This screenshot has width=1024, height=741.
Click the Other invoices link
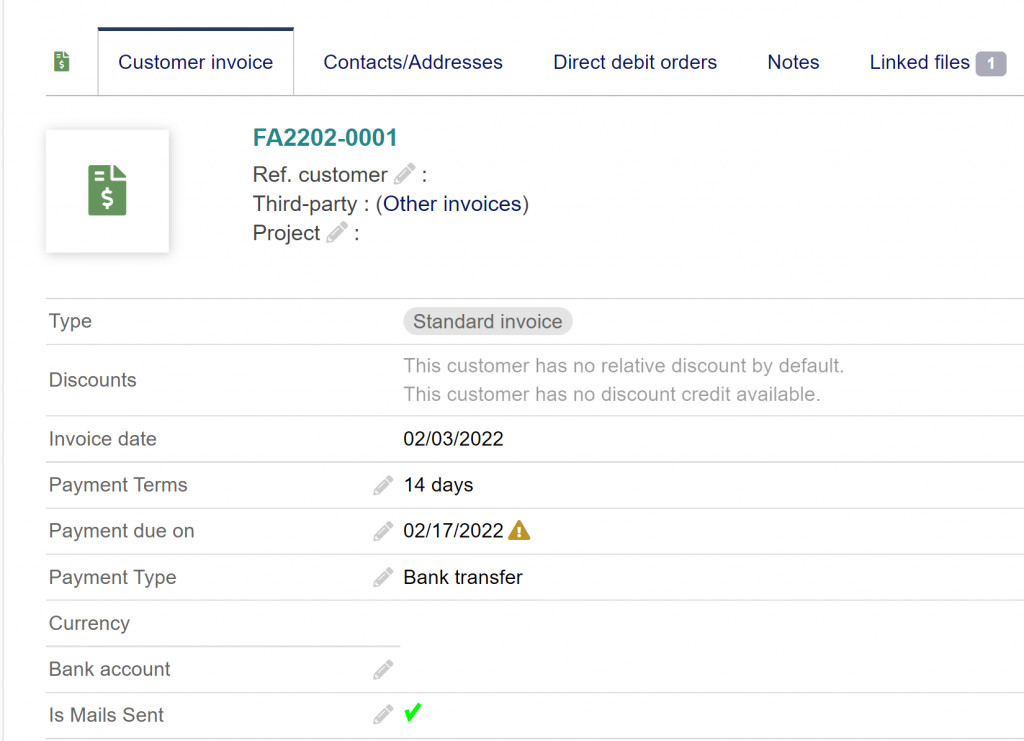point(452,204)
